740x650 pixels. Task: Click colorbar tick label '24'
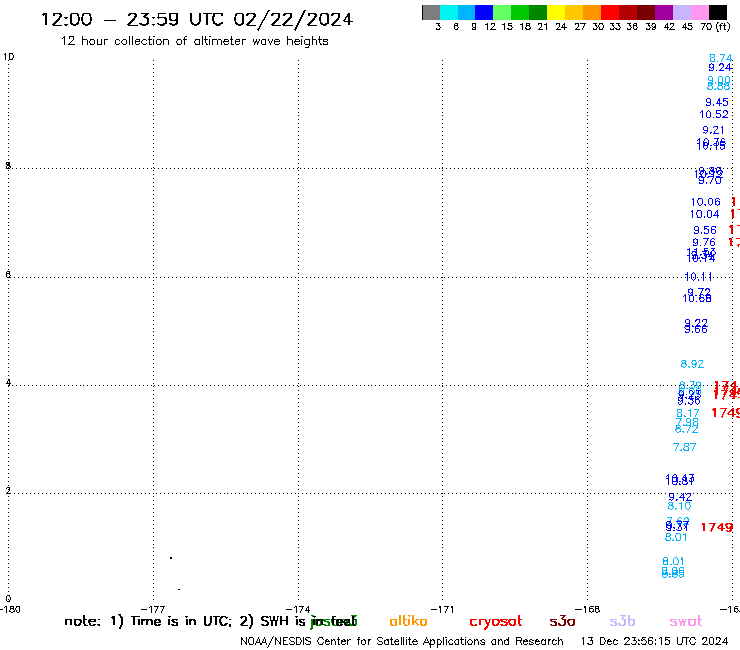pos(561,27)
